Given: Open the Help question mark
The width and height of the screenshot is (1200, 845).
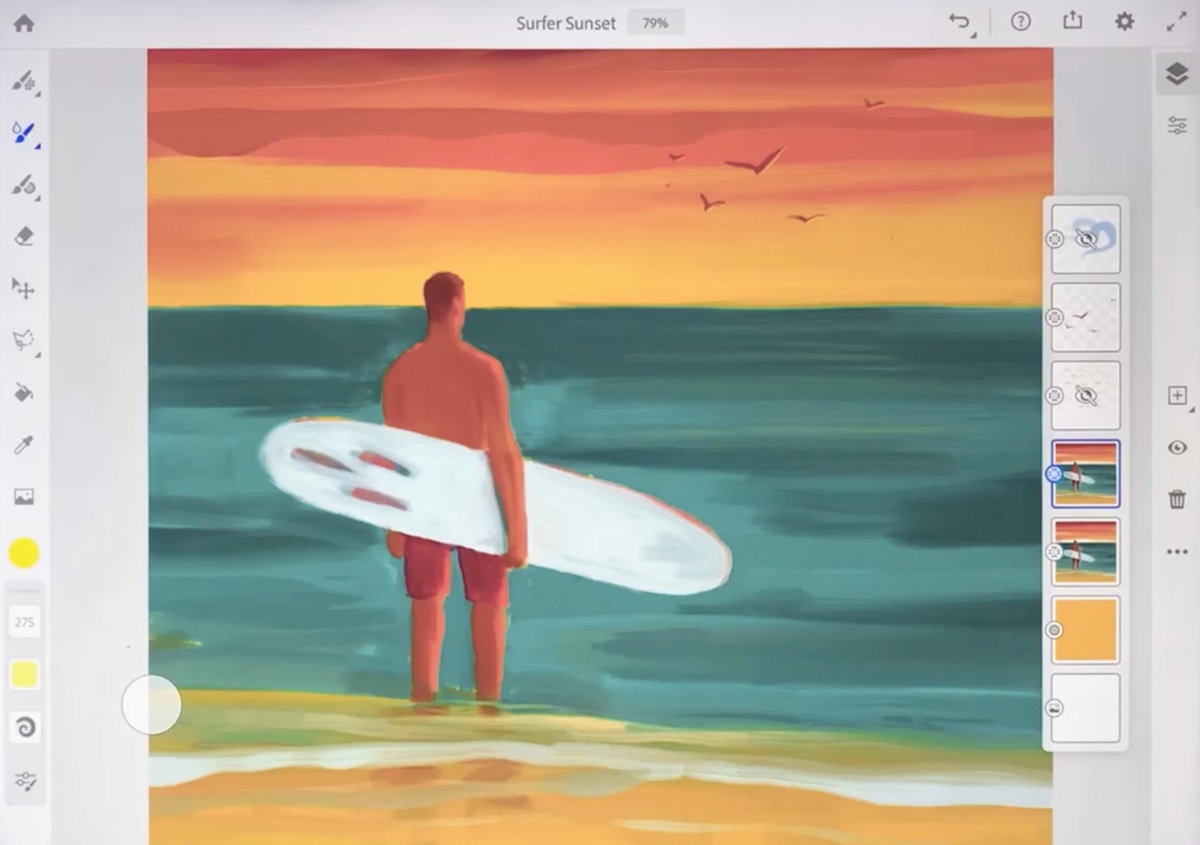Looking at the screenshot, I should [1020, 22].
